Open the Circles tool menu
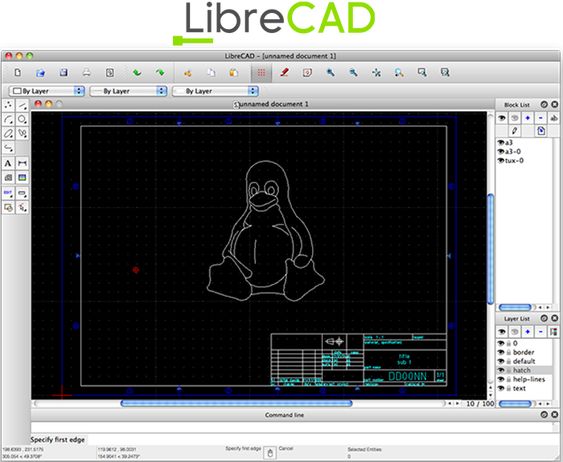 [22, 119]
